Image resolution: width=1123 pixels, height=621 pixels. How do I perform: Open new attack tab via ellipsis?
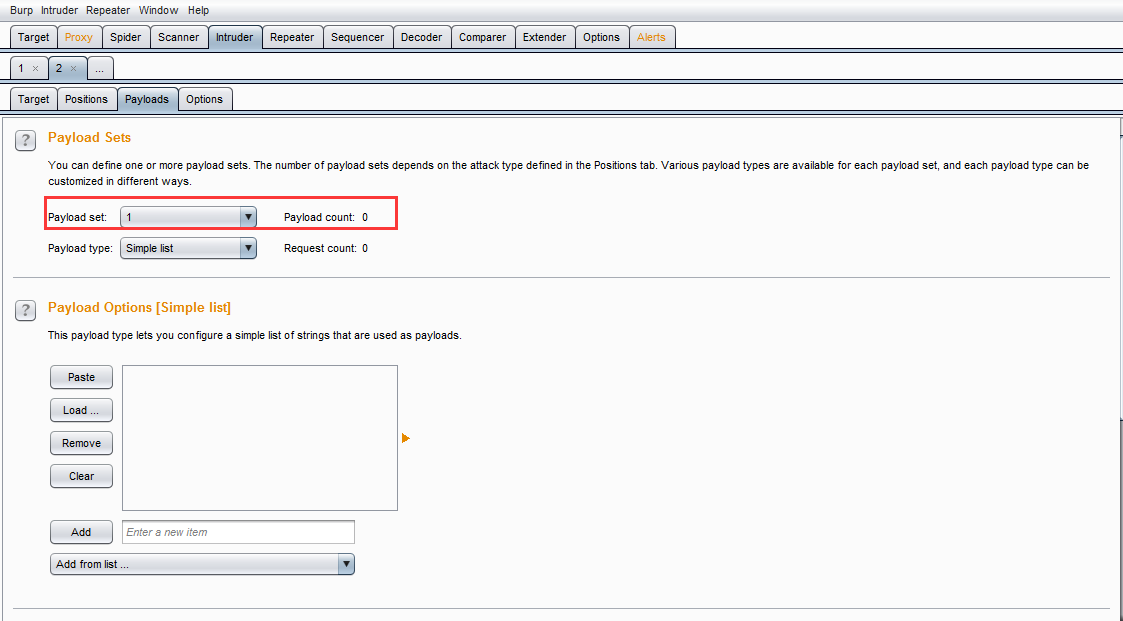coord(100,69)
